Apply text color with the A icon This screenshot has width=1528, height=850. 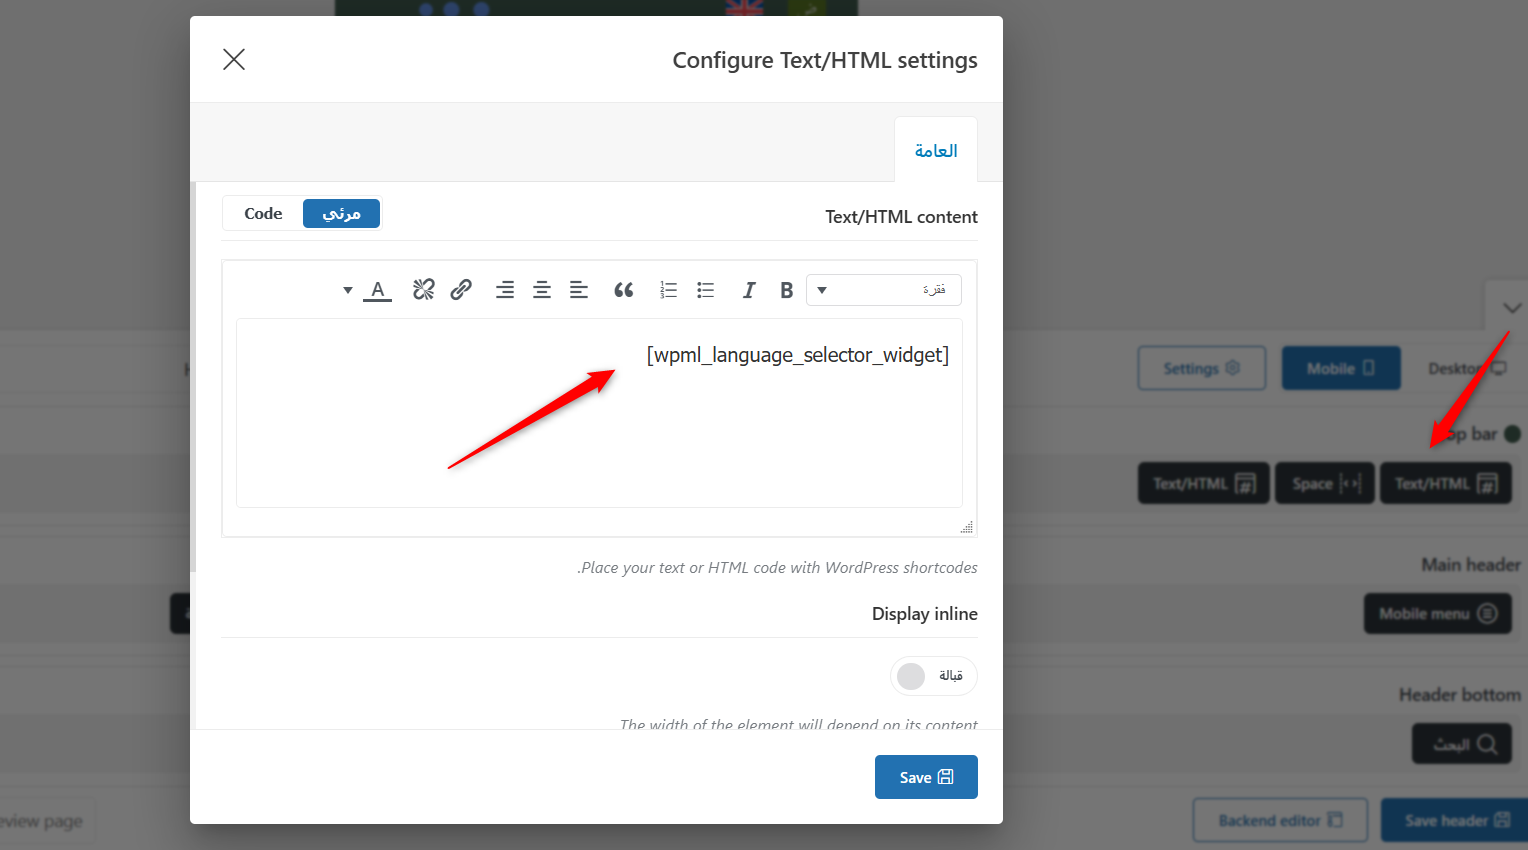377,290
